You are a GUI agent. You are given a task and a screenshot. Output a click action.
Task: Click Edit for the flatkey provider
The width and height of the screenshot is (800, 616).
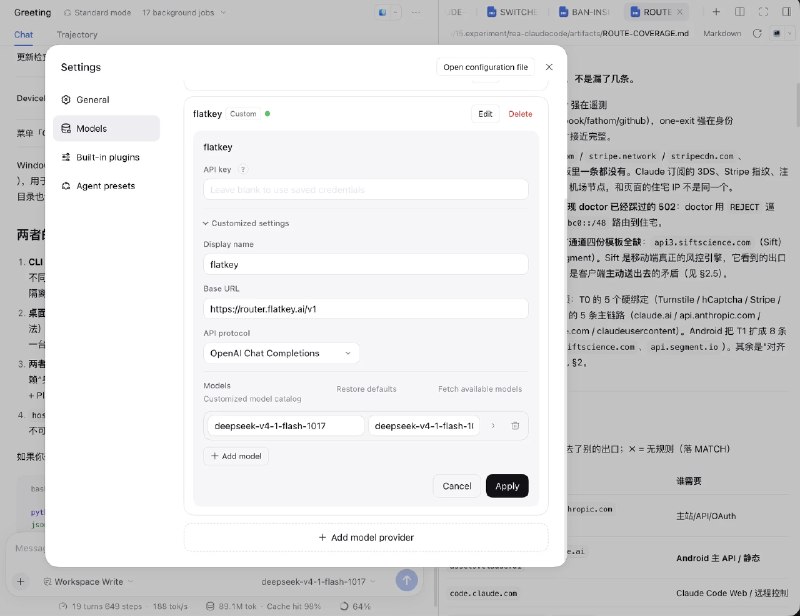click(x=485, y=114)
